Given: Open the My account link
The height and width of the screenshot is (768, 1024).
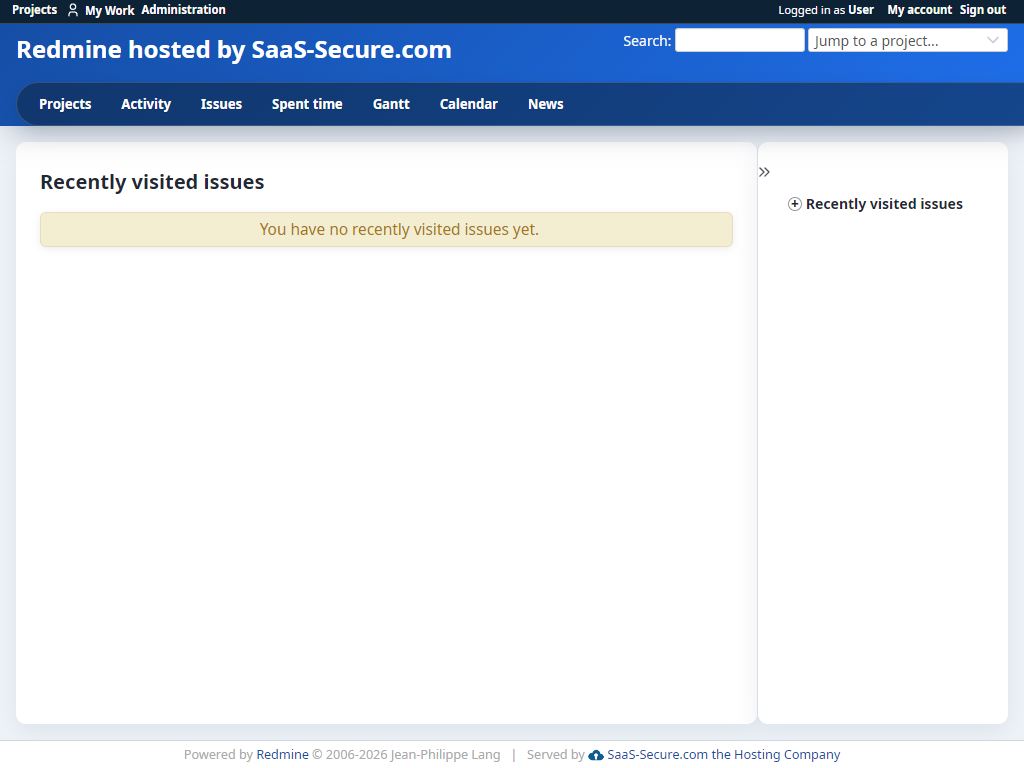Looking at the screenshot, I should pos(920,10).
